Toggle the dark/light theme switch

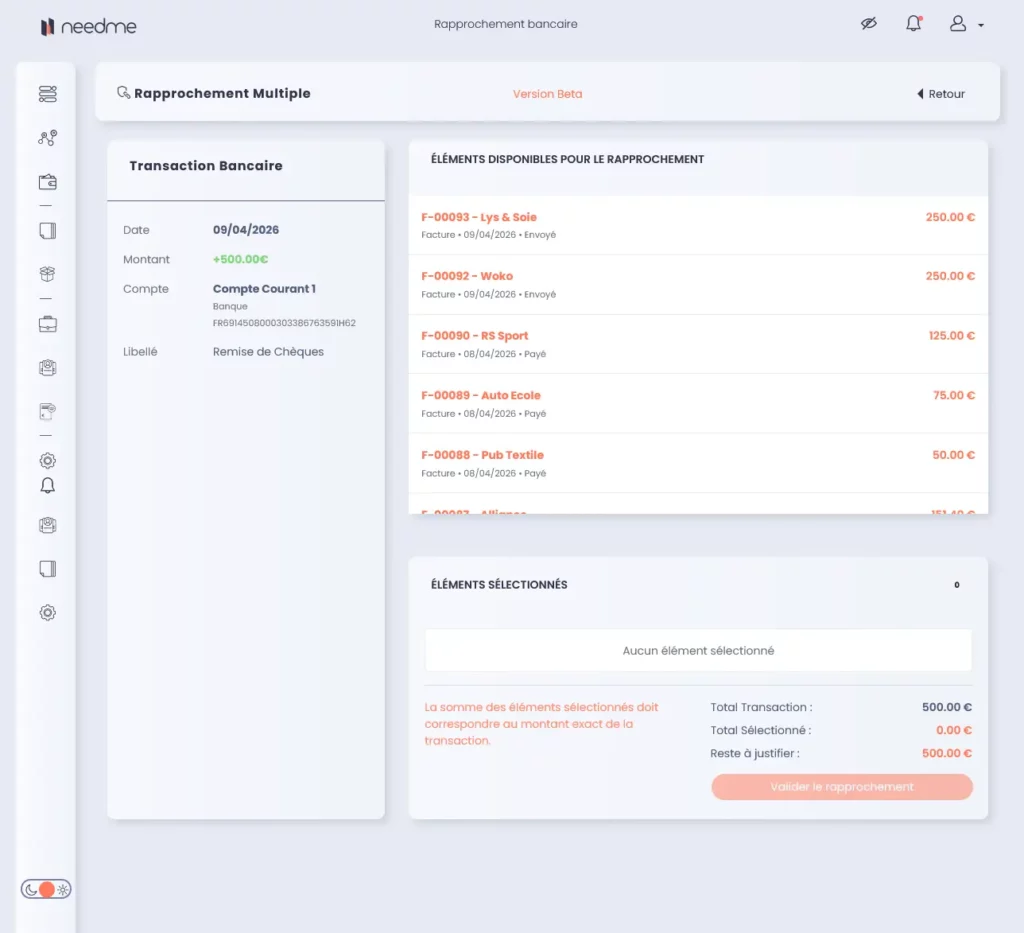(x=47, y=889)
